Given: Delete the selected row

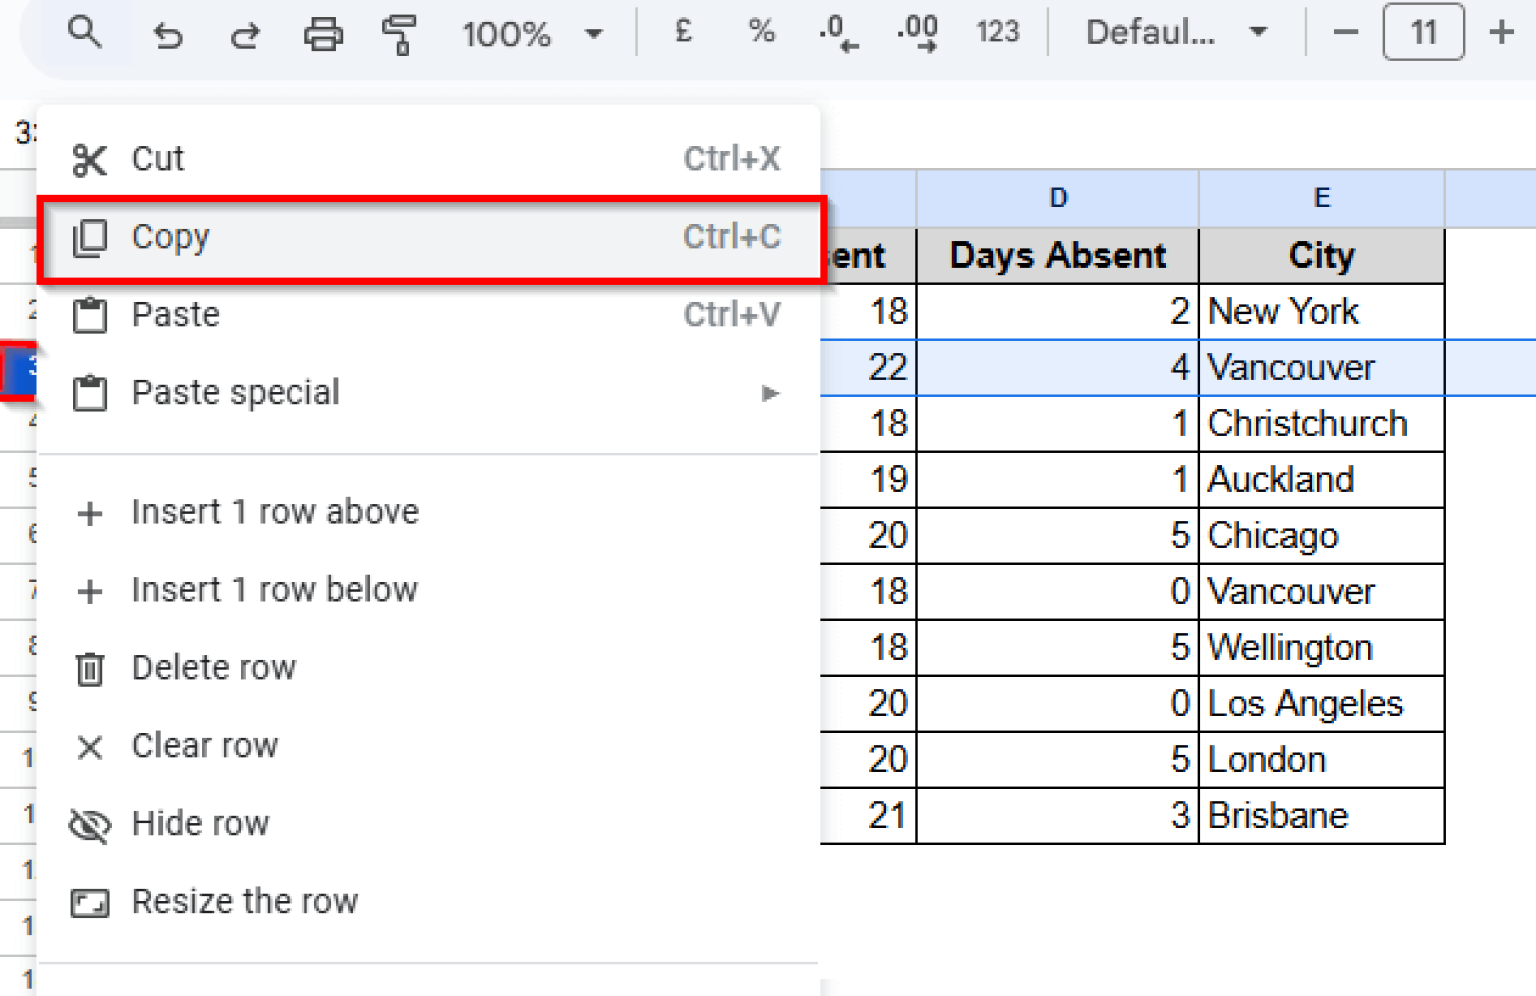Looking at the screenshot, I should (213, 667).
